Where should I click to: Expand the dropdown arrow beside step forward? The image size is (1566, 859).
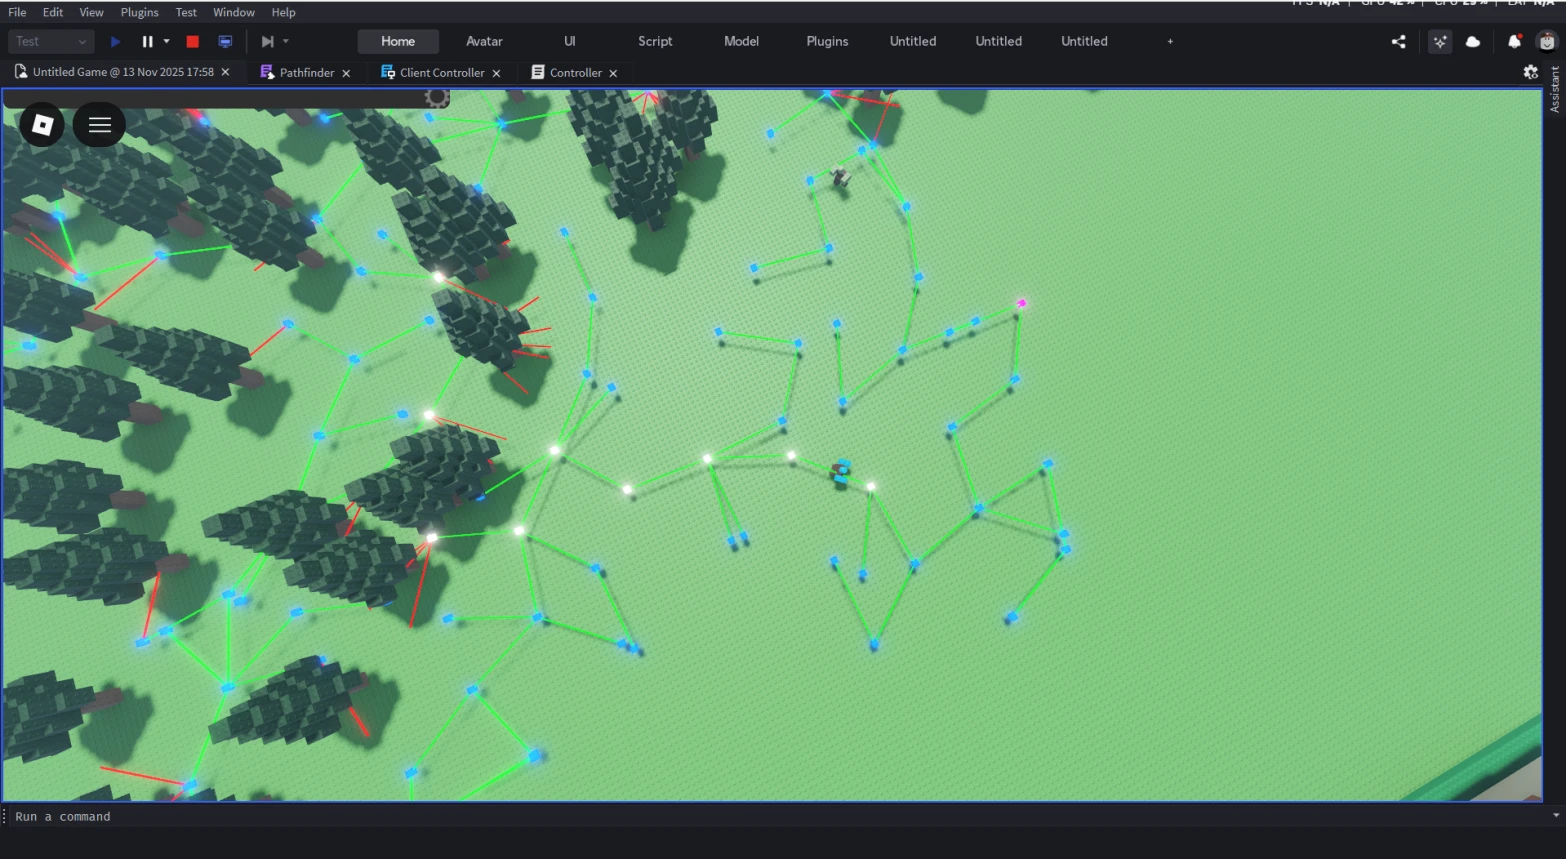pyautogui.click(x=285, y=42)
